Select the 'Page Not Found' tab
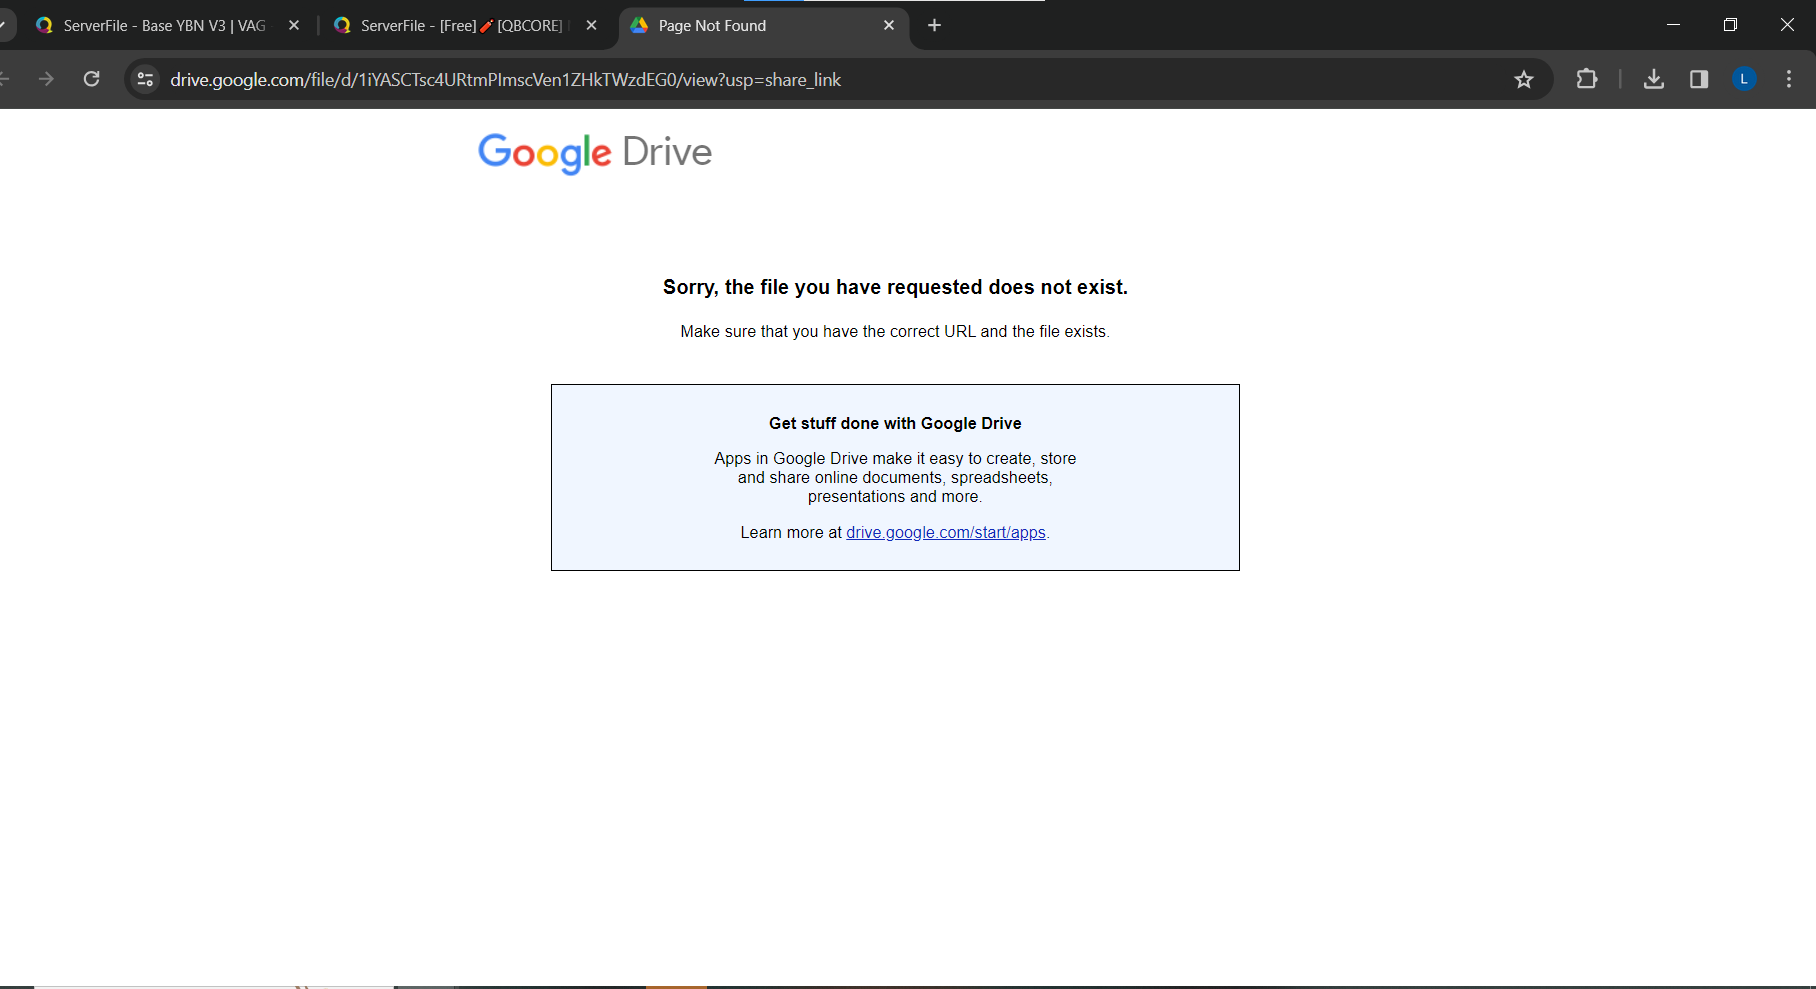1816x989 pixels. tap(764, 26)
